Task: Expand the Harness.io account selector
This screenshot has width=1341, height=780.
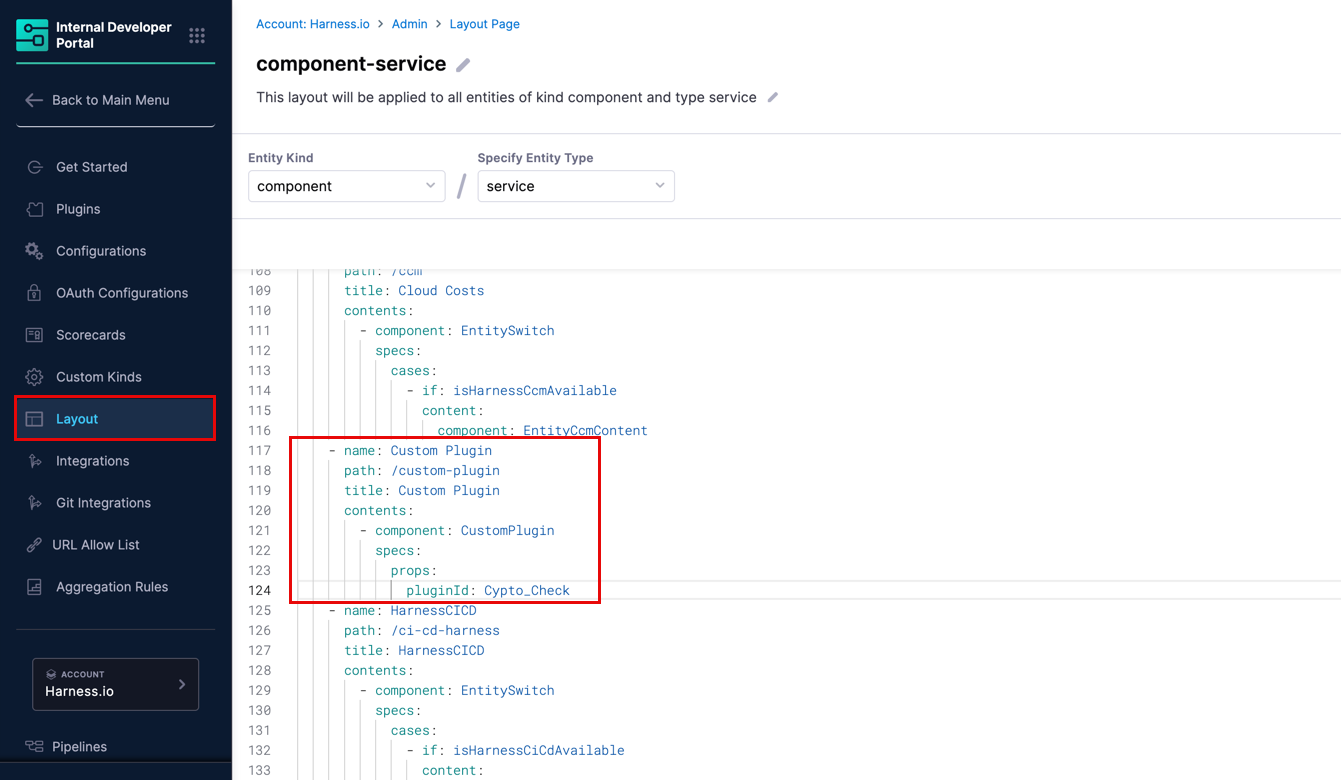Action: click(116, 684)
